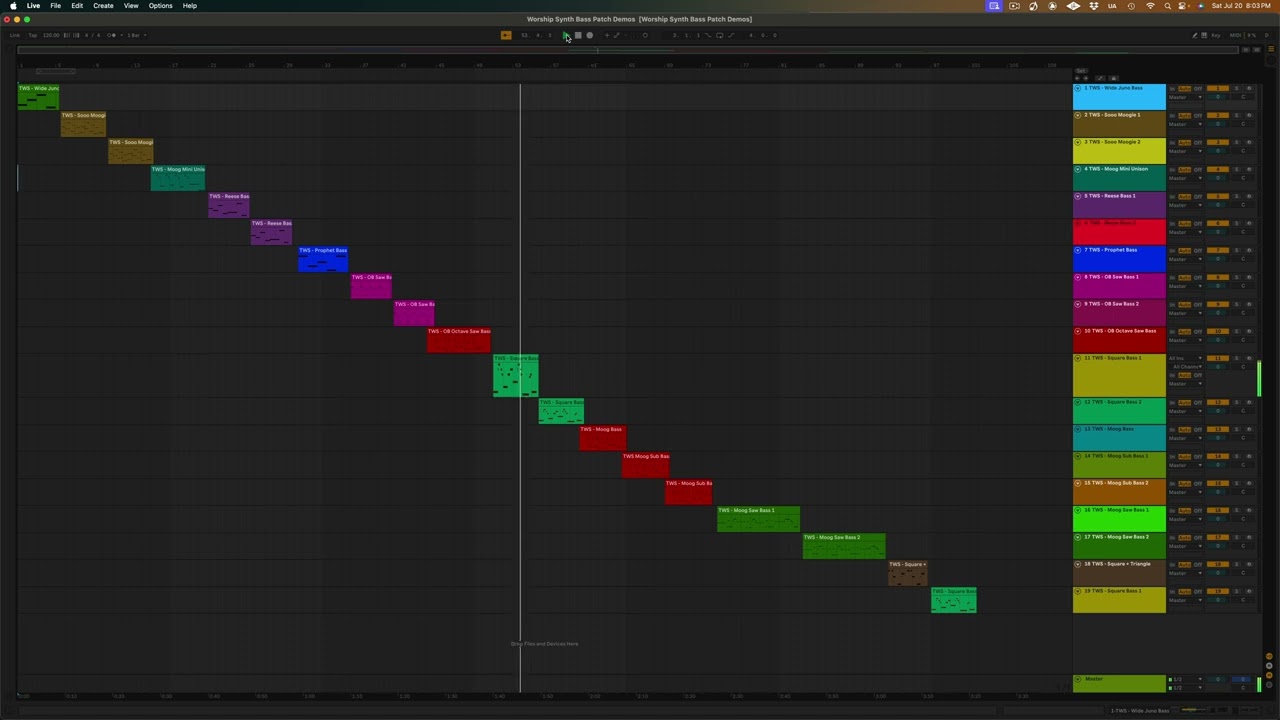Arm track 1 Wide Juno Bass for recording
The height and width of the screenshot is (720, 1280).
[1249, 88]
